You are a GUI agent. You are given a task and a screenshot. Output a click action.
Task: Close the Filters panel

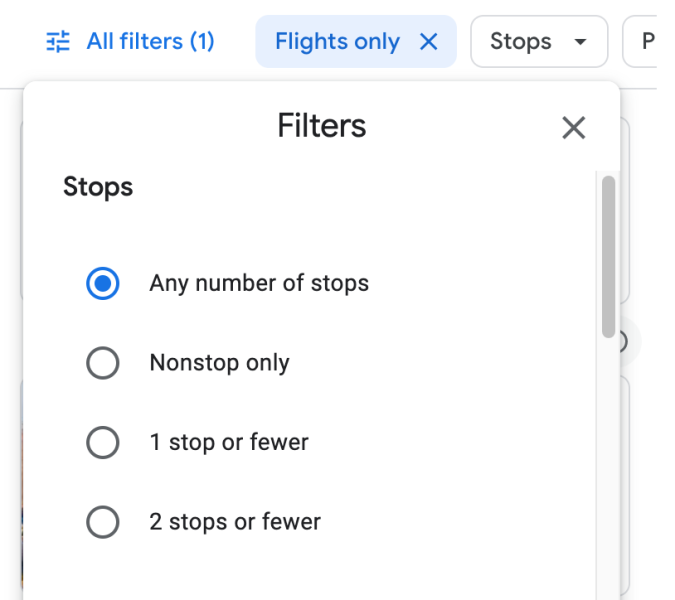pyautogui.click(x=573, y=128)
